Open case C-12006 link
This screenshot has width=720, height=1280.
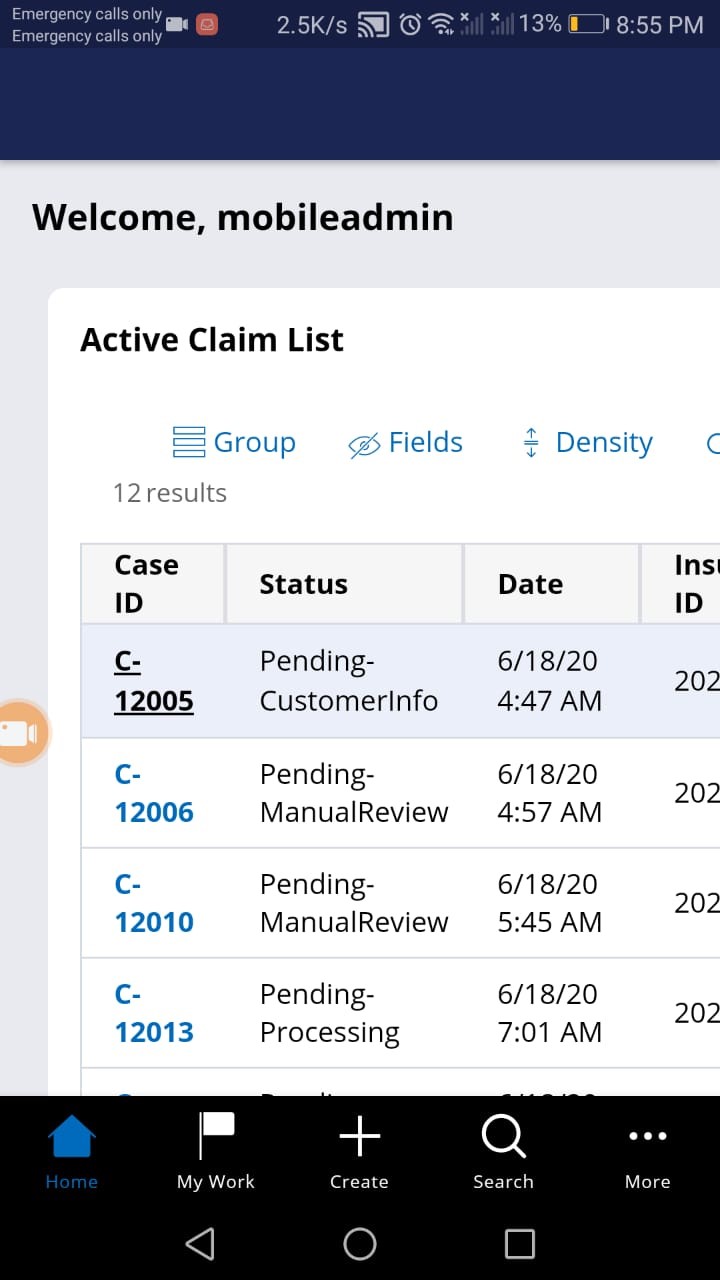[x=153, y=793]
